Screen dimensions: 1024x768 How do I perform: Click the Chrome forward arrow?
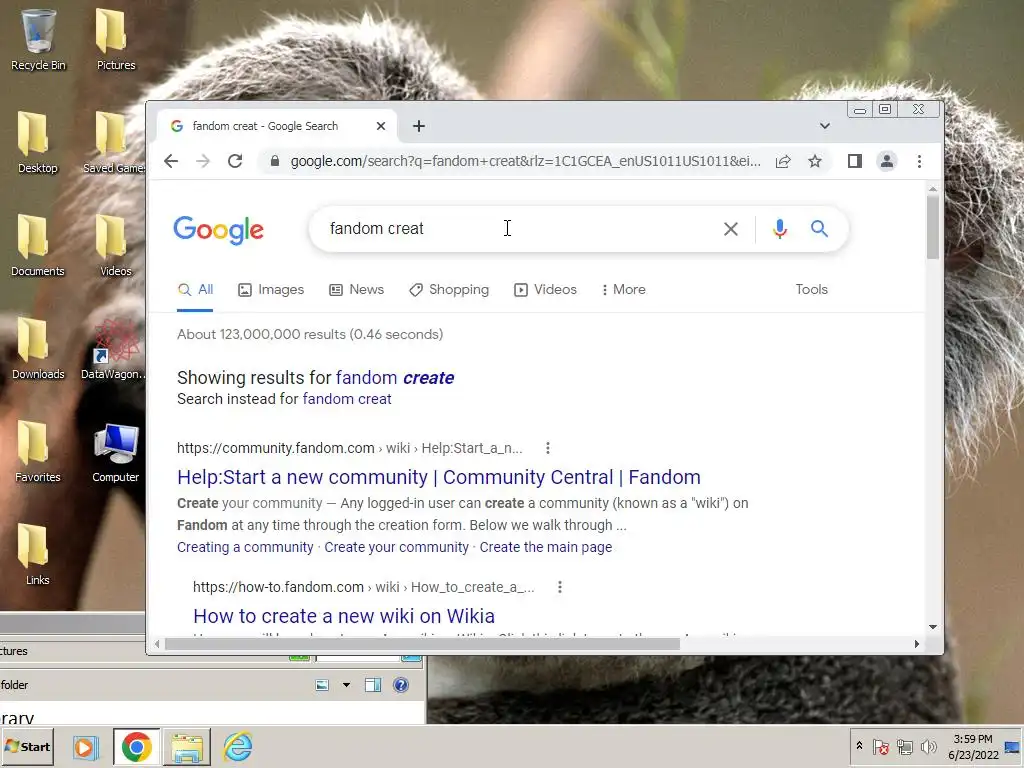pos(203,161)
